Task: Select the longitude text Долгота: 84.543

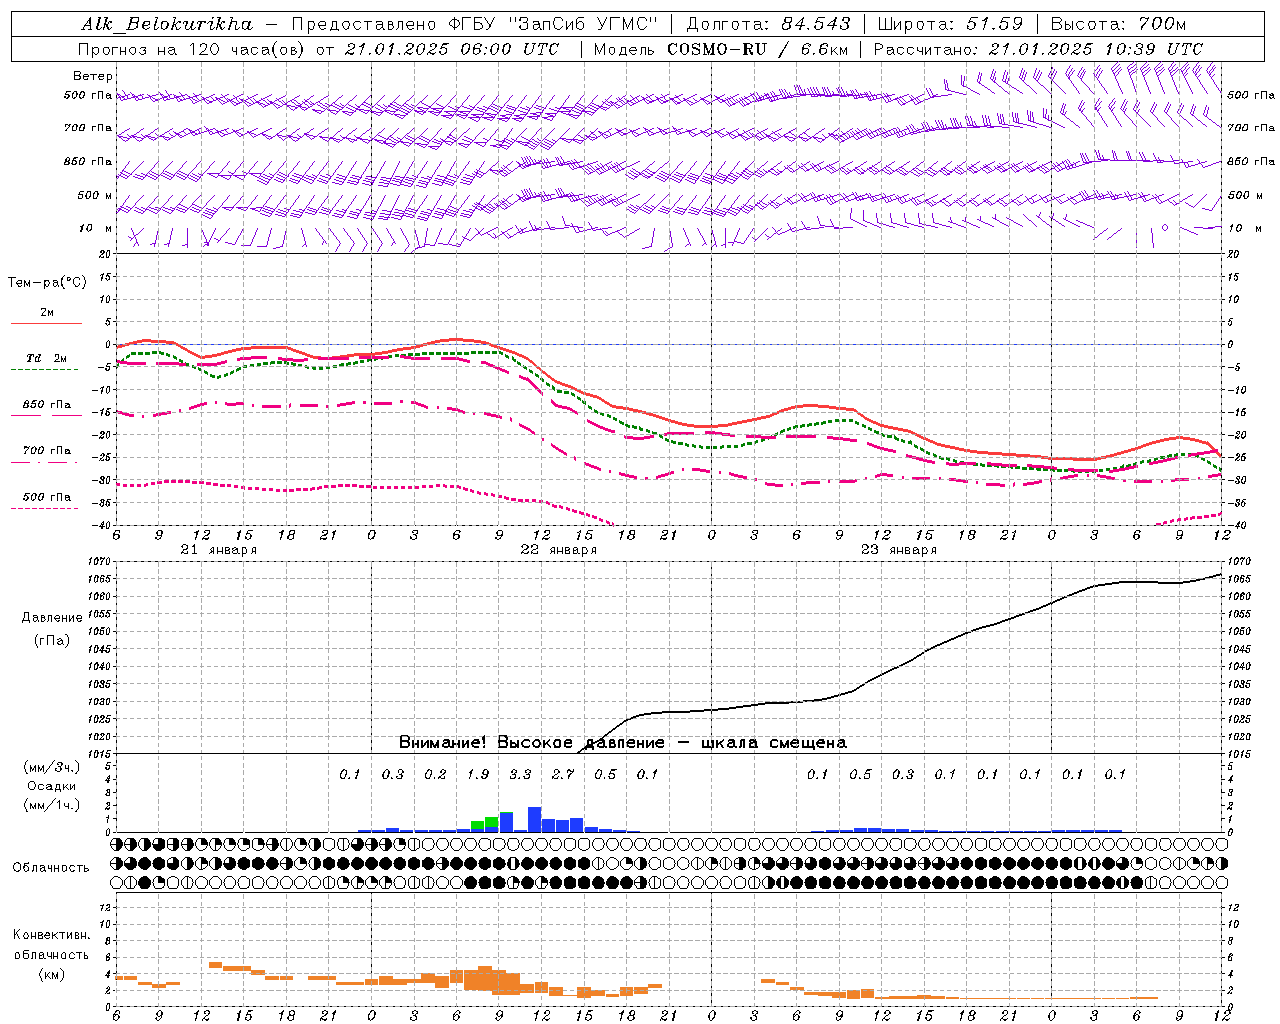Action: (x=769, y=24)
